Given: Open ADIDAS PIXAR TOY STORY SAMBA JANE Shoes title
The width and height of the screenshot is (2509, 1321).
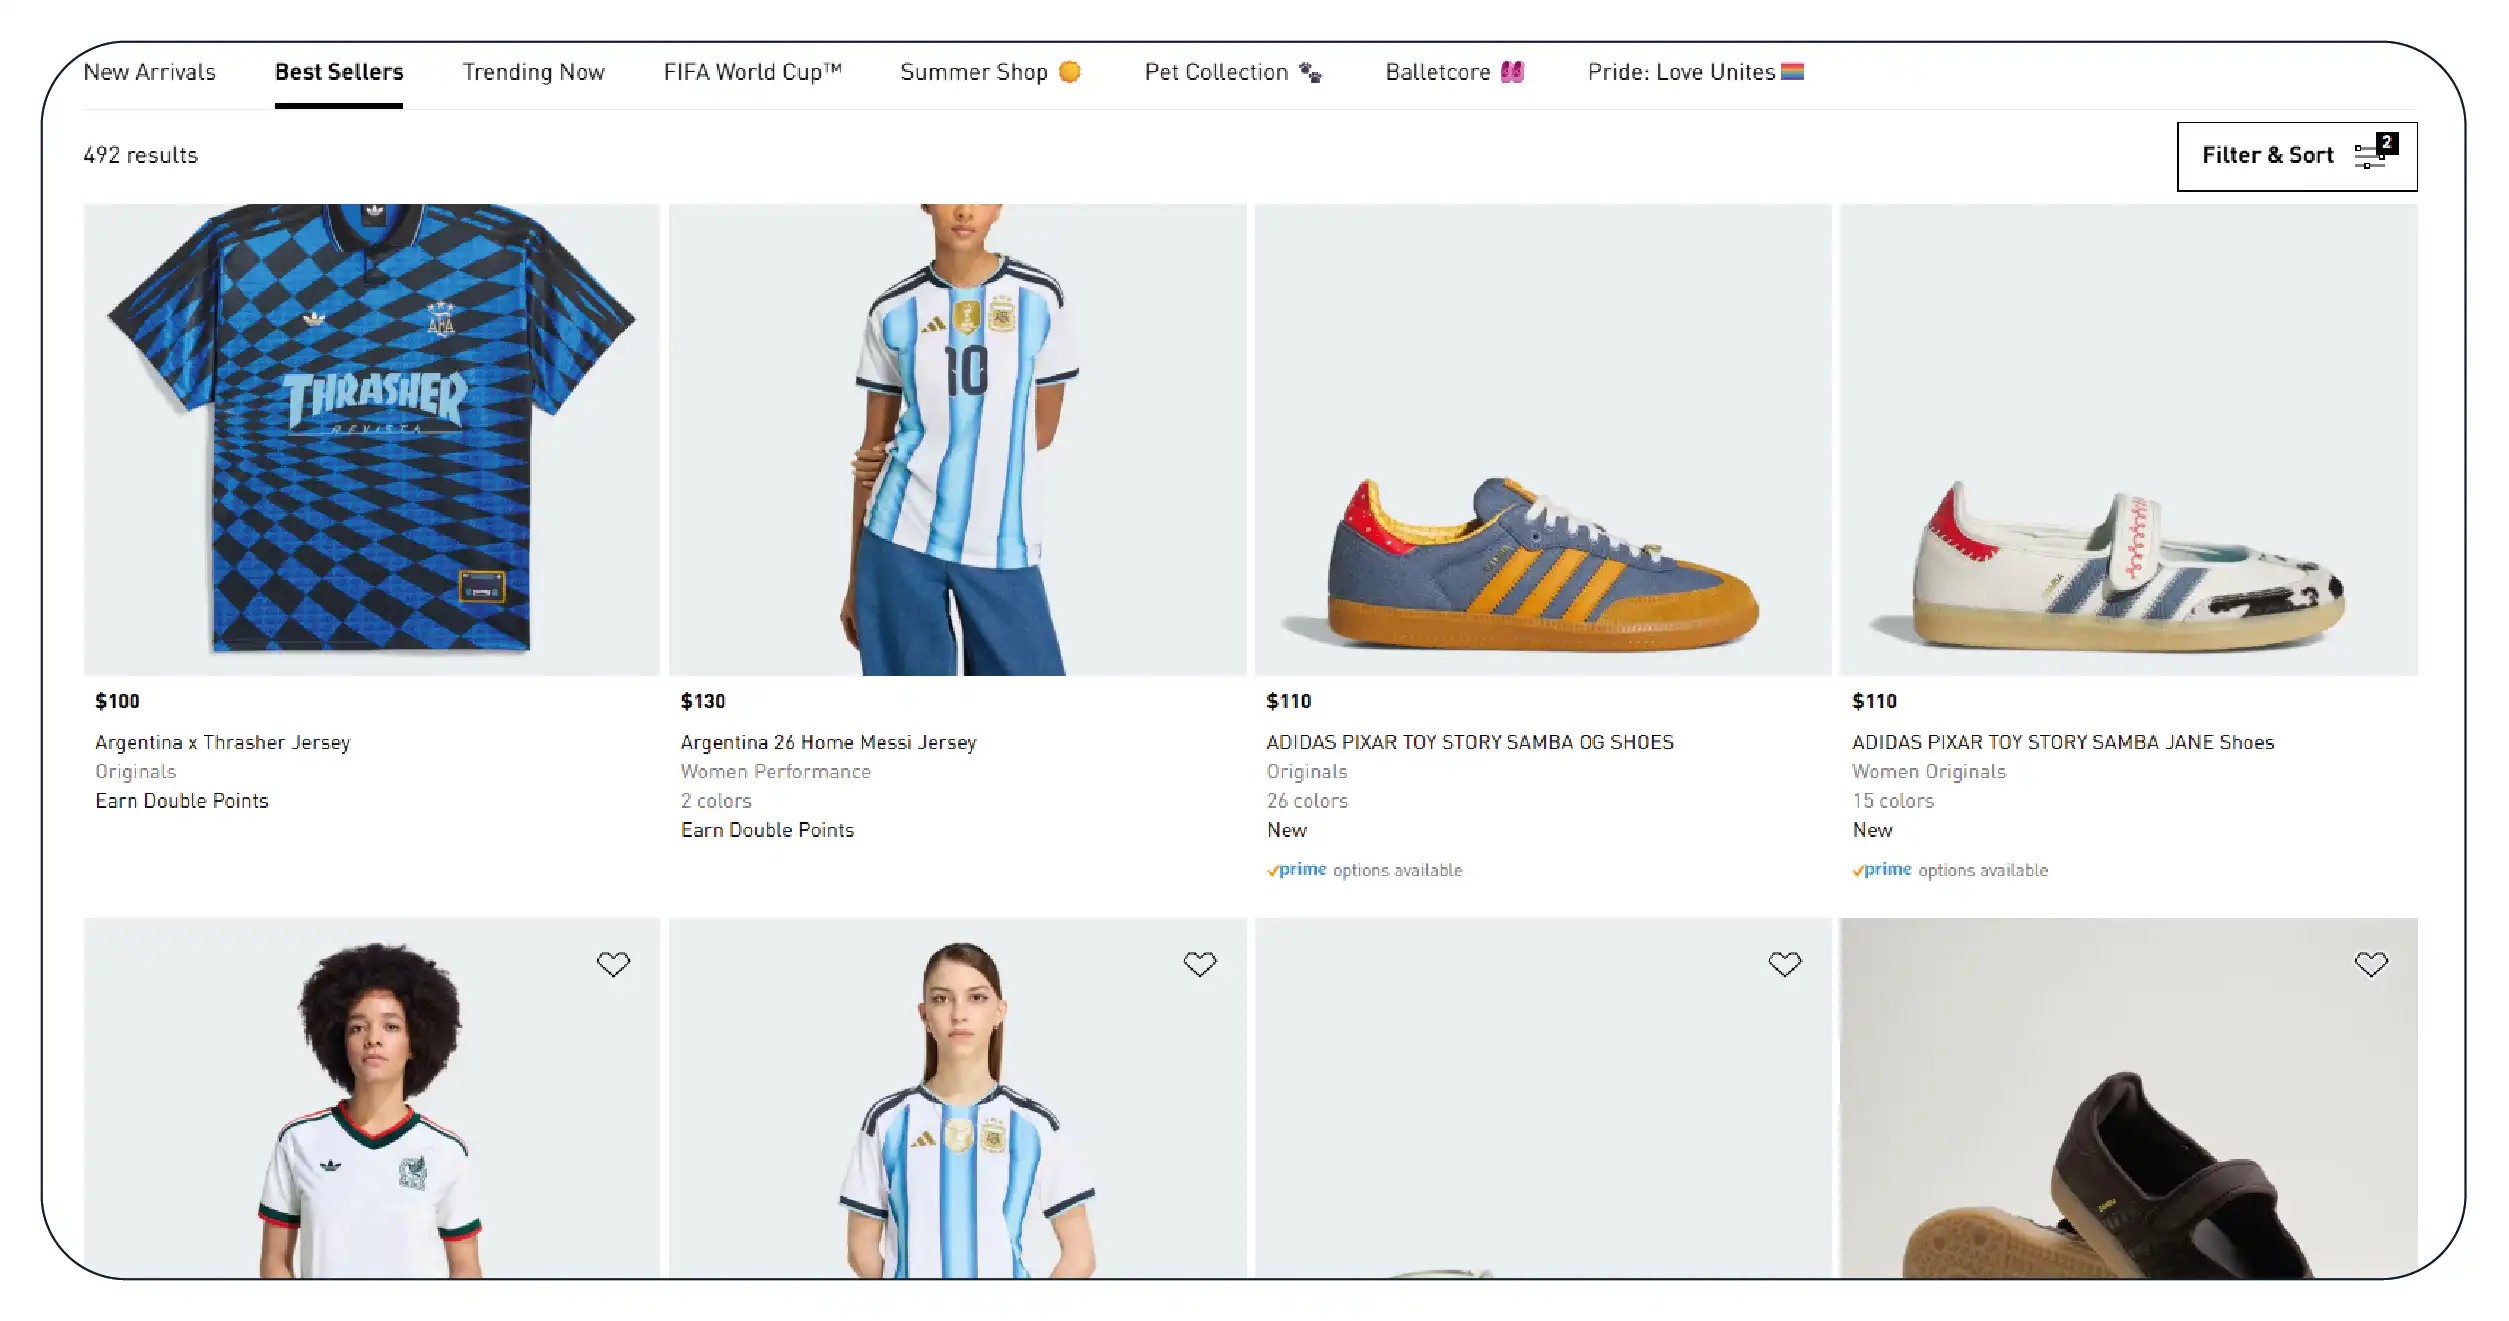Looking at the screenshot, I should coord(2062,742).
